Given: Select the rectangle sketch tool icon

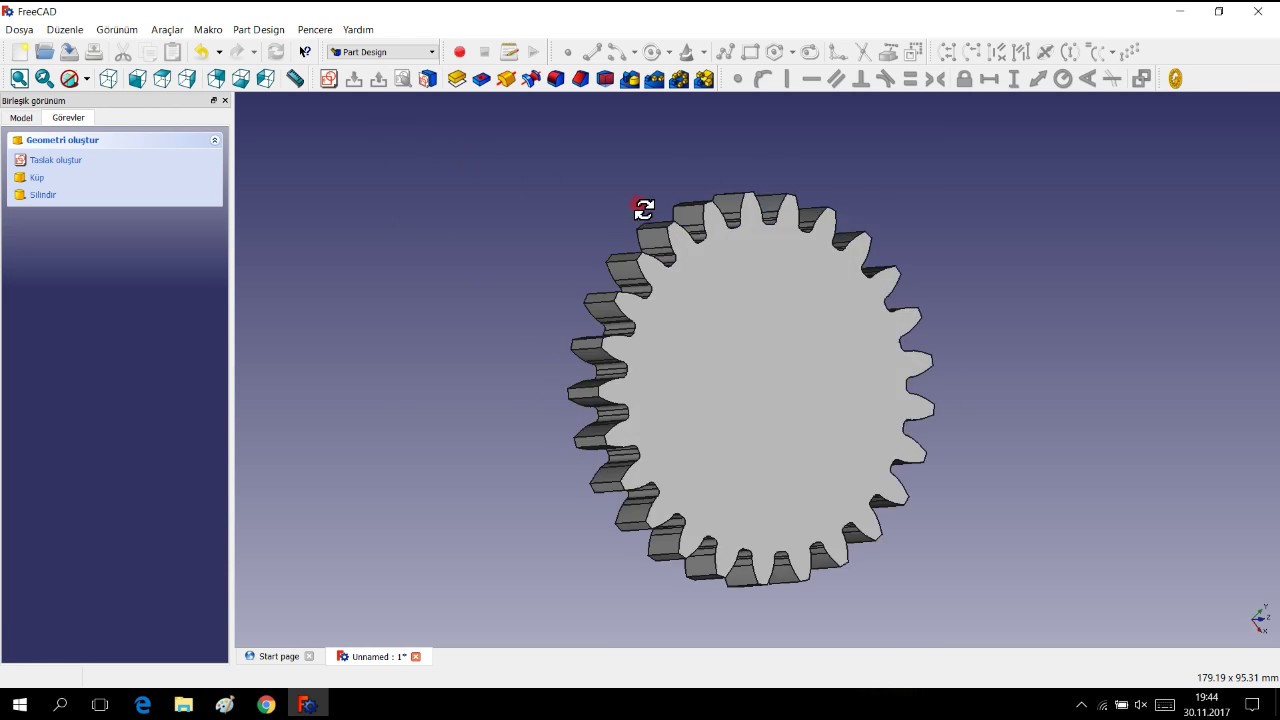Looking at the screenshot, I should 750,52.
